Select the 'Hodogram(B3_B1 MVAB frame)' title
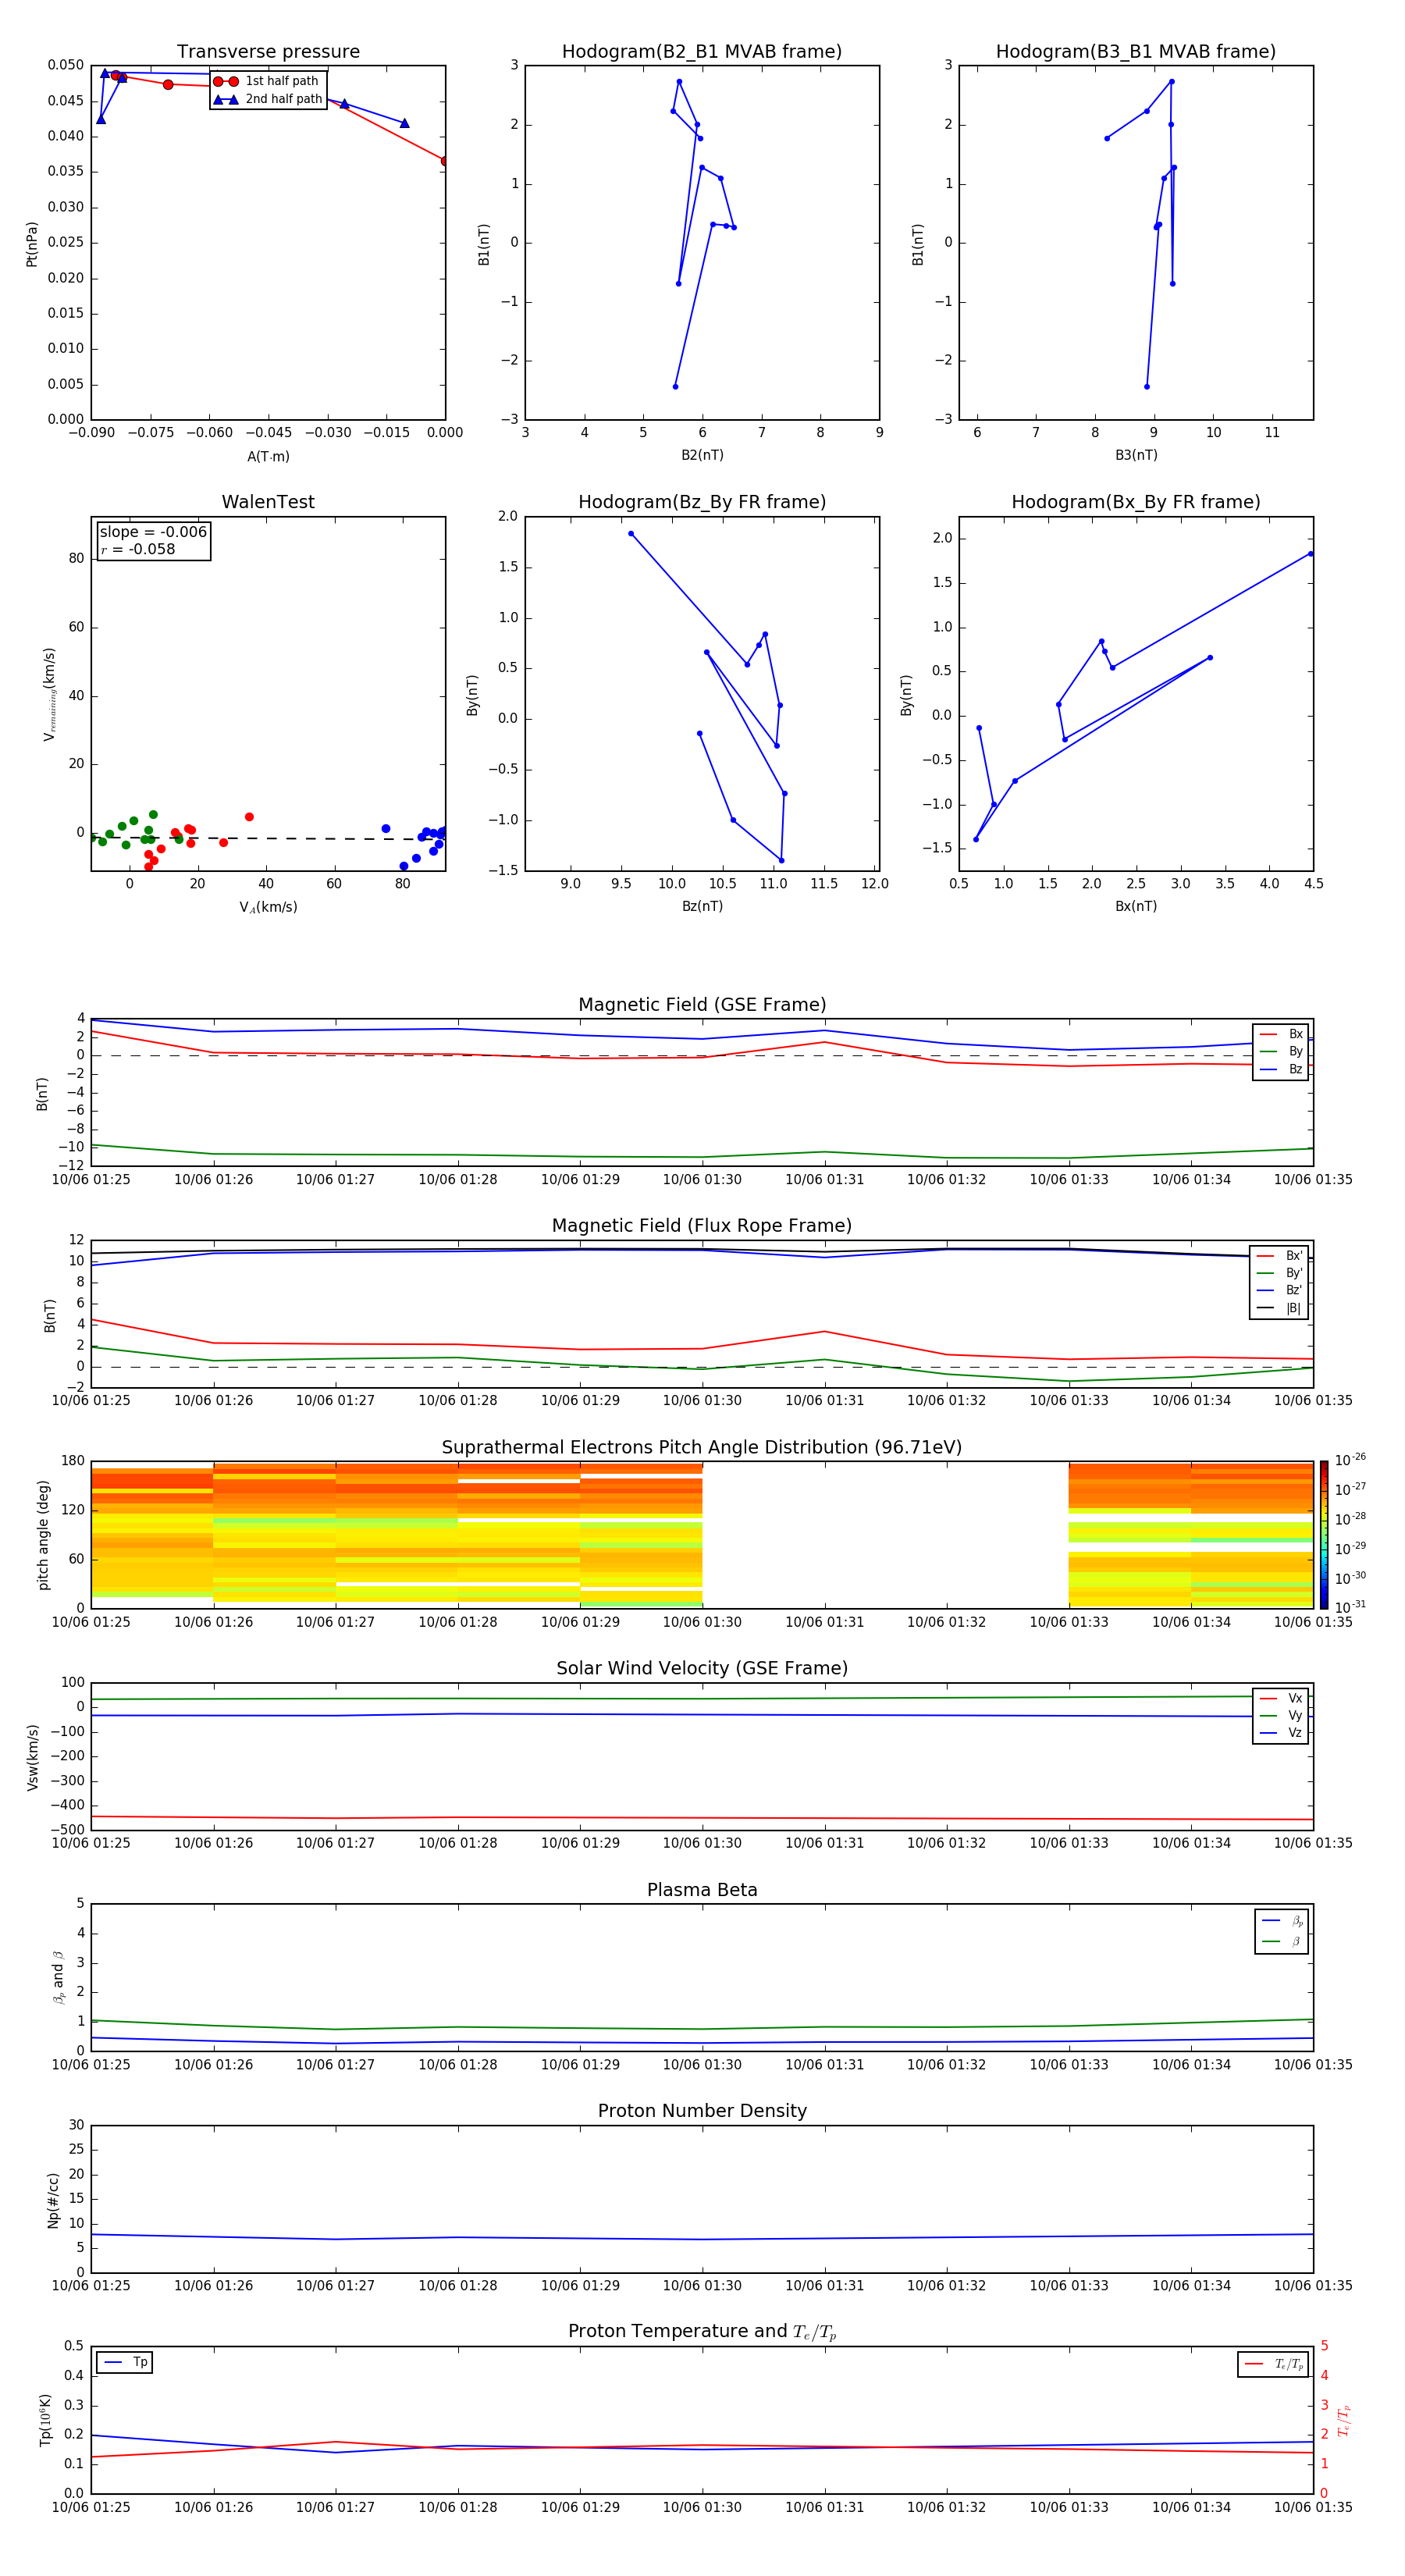The image size is (1405, 2576). [1136, 52]
